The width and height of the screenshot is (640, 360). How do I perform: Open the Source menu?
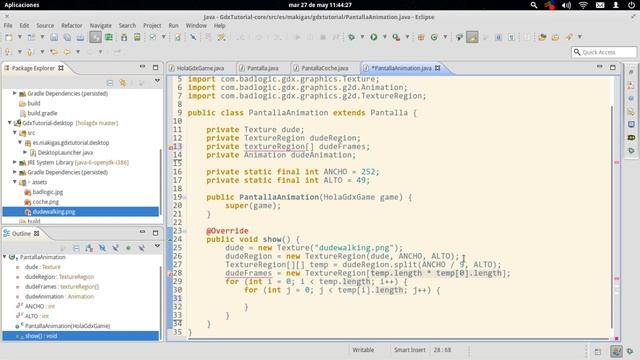pos(45,25)
